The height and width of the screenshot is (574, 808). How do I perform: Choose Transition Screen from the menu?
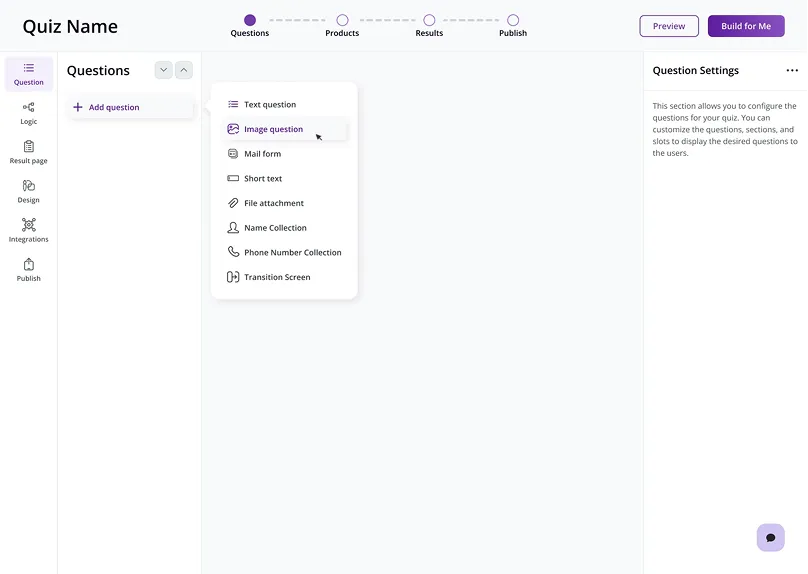284,277
